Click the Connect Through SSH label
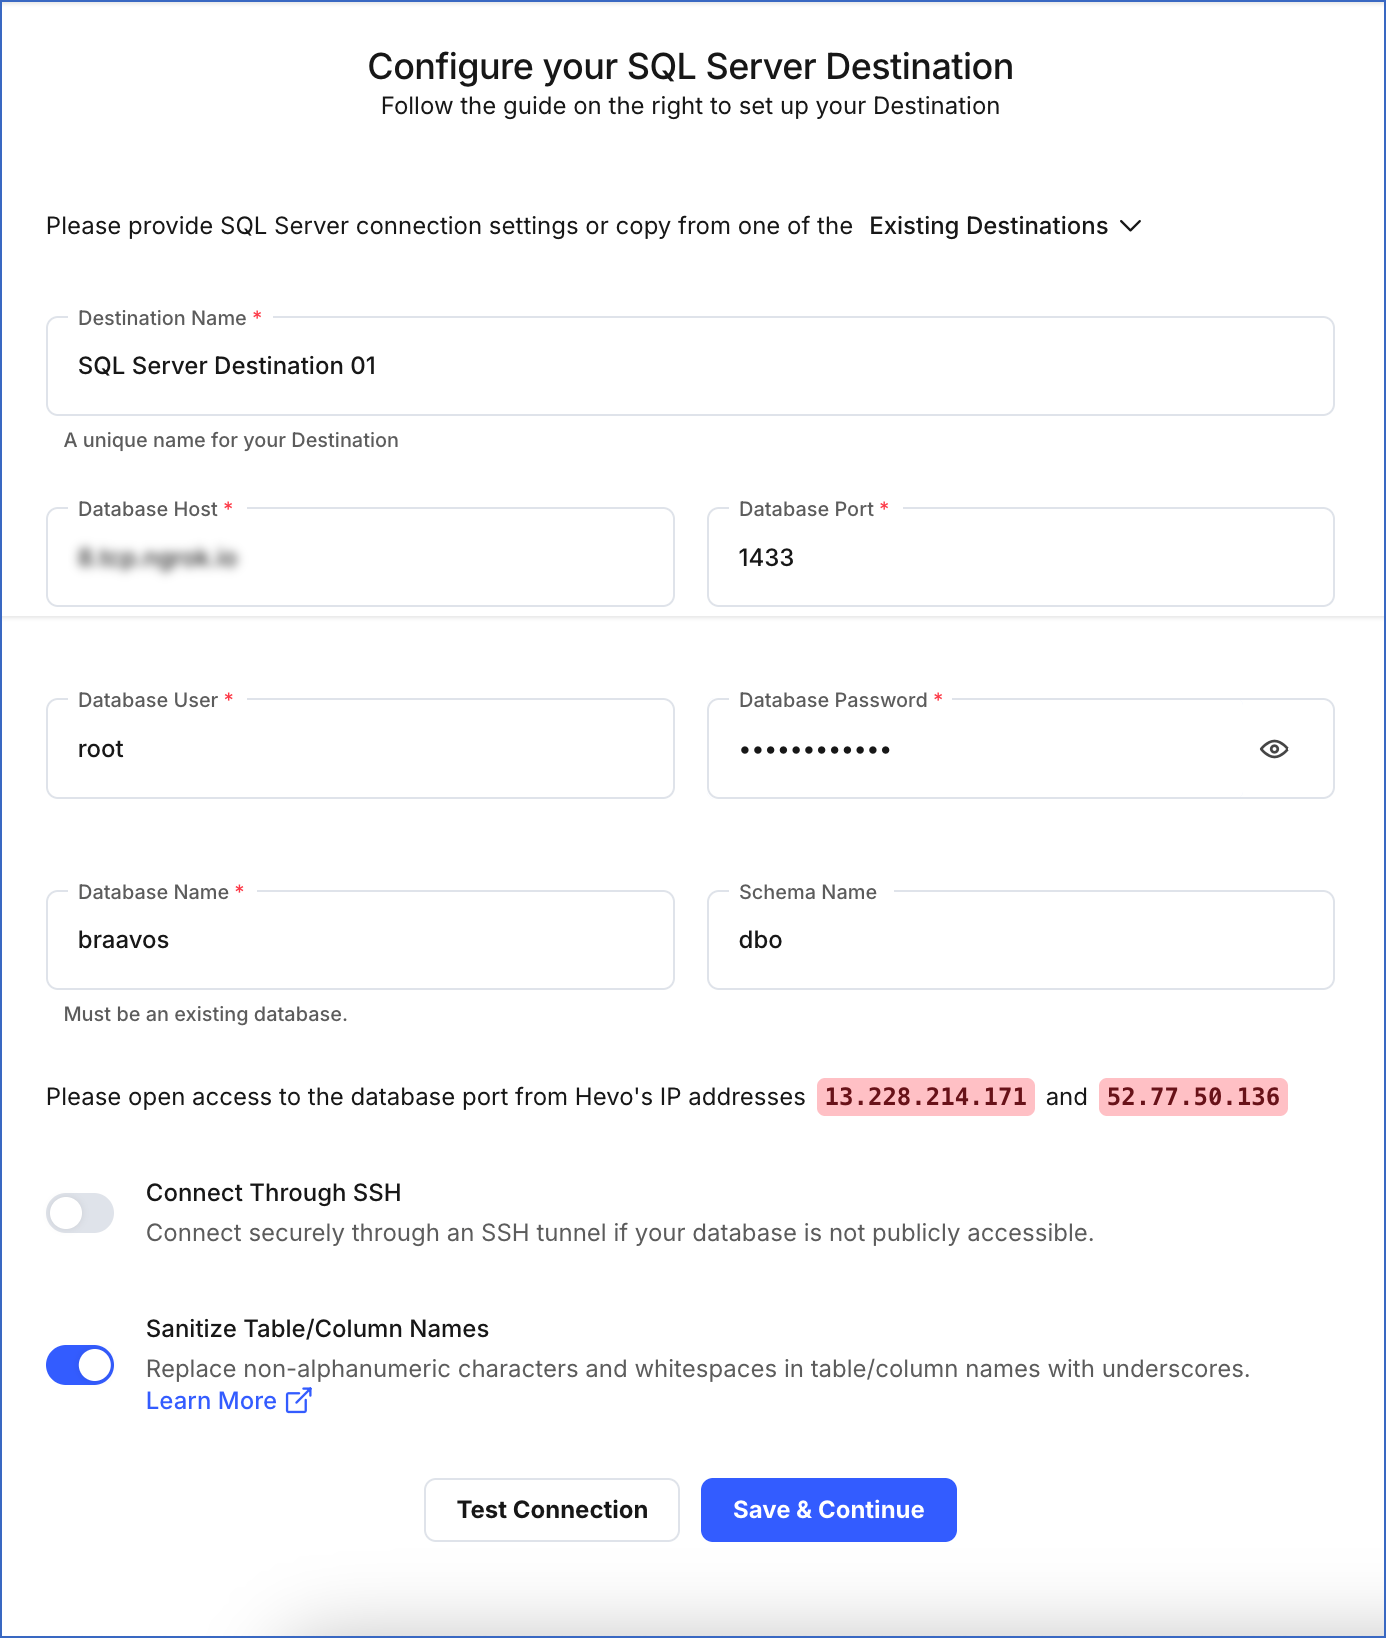This screenshot has width=1386, height=1638. click(274, 1192)
